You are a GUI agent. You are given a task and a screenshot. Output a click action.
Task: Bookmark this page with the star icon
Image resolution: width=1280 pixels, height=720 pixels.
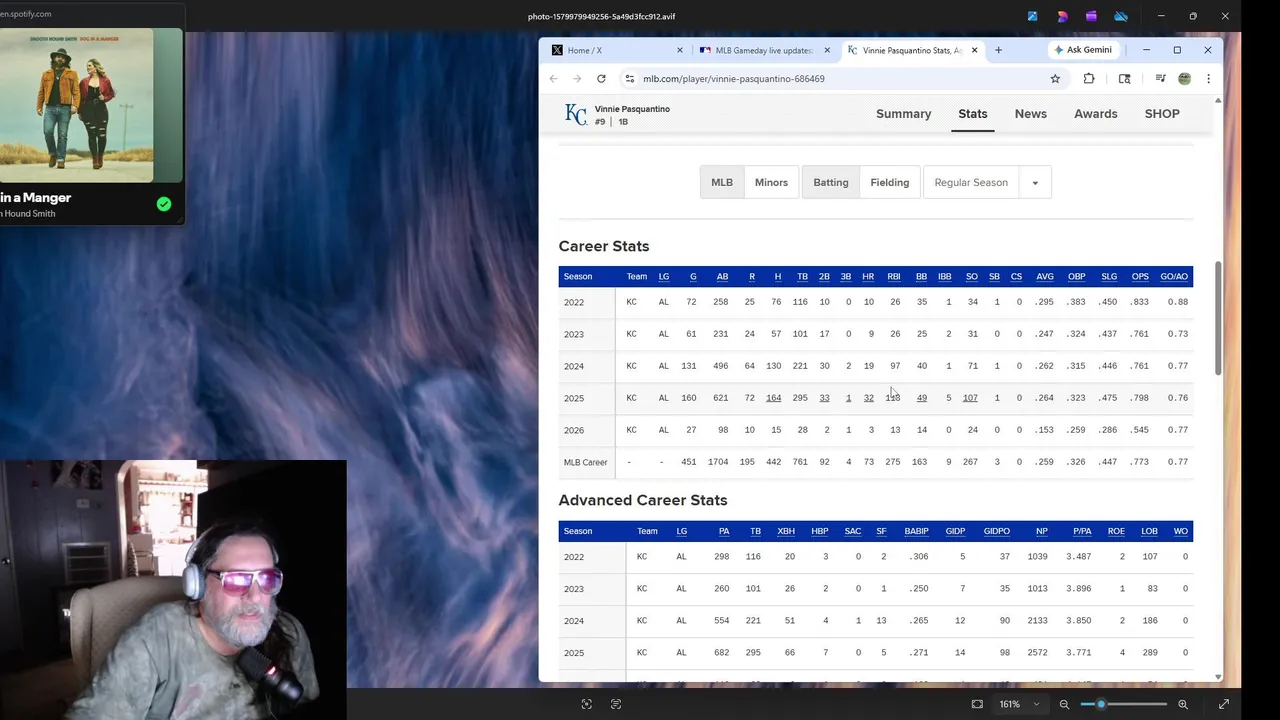(1055, 79)
